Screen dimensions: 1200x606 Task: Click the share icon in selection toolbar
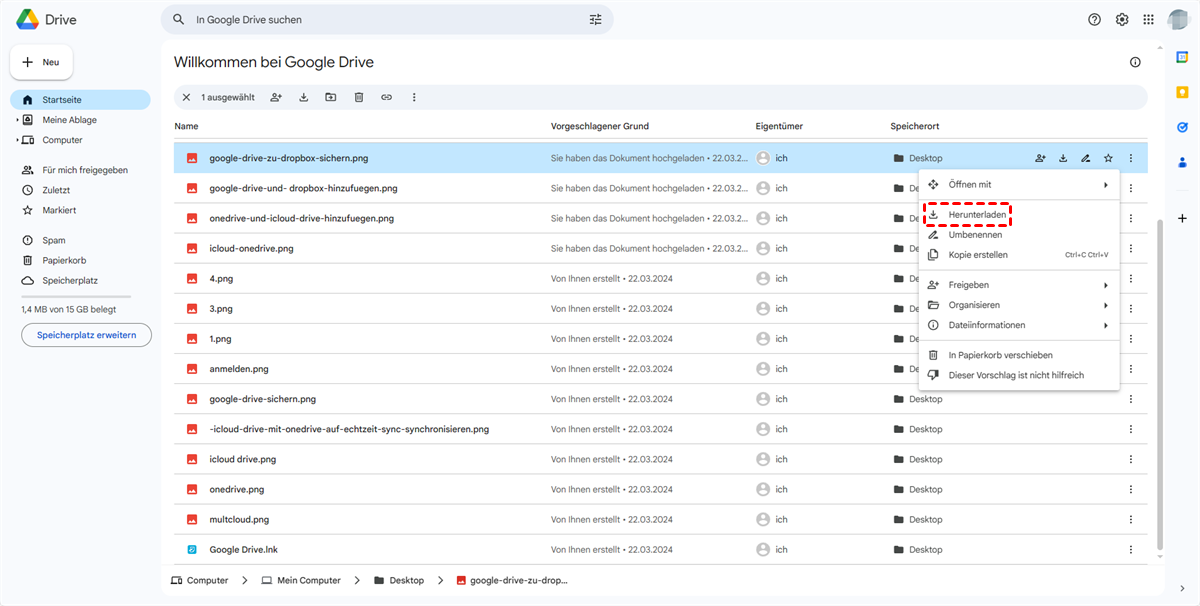pyautogui.click(x=276, y=97)
